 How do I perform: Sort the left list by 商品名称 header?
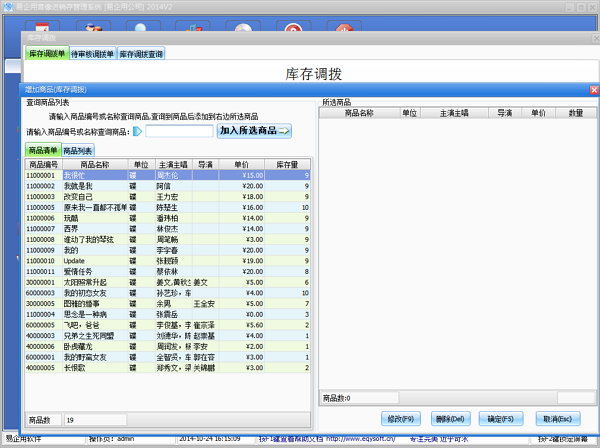[95, 165]
